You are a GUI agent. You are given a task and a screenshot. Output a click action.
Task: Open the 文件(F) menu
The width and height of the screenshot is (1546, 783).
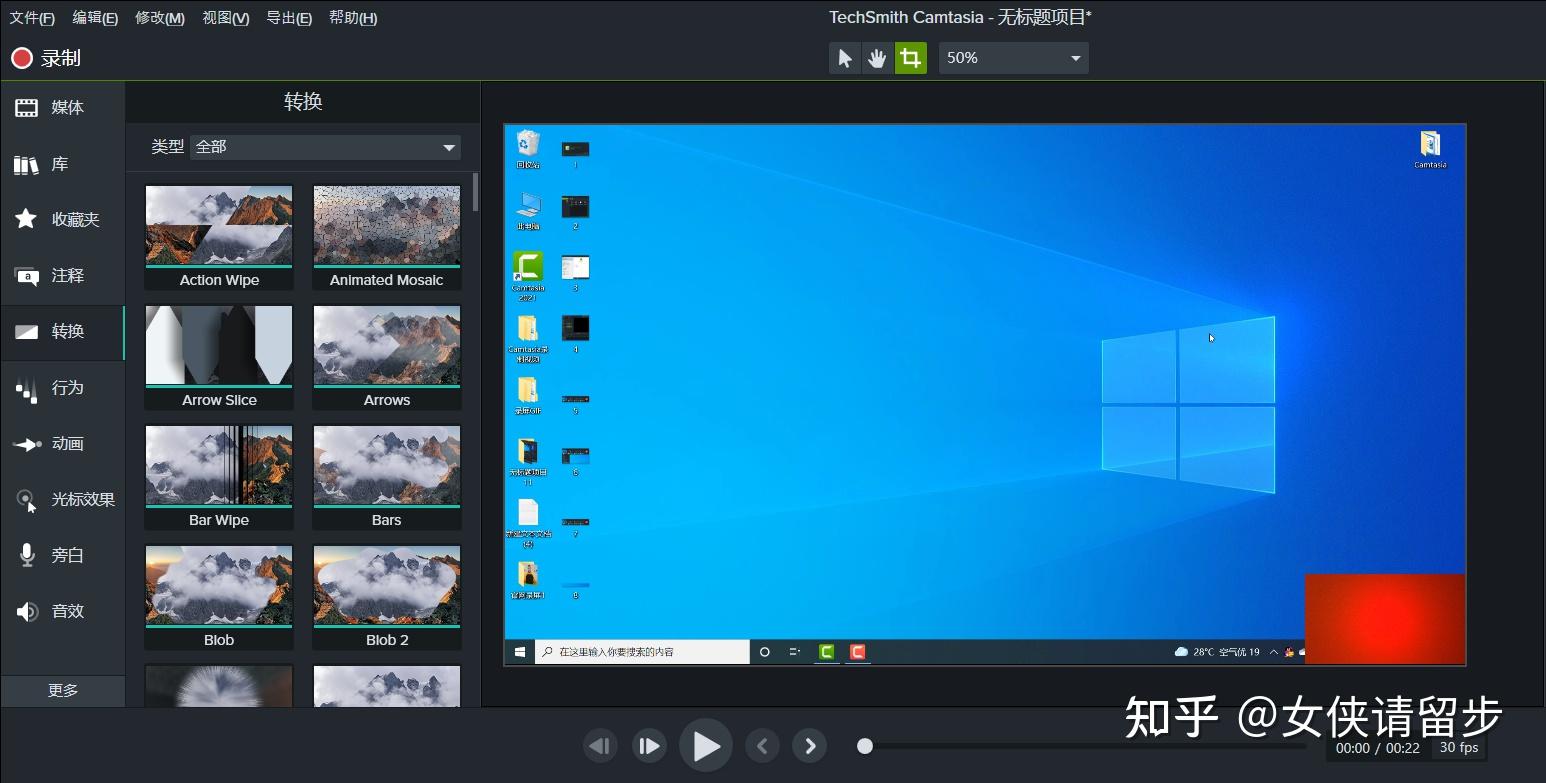pyautogui.click(x=32, y=18)
